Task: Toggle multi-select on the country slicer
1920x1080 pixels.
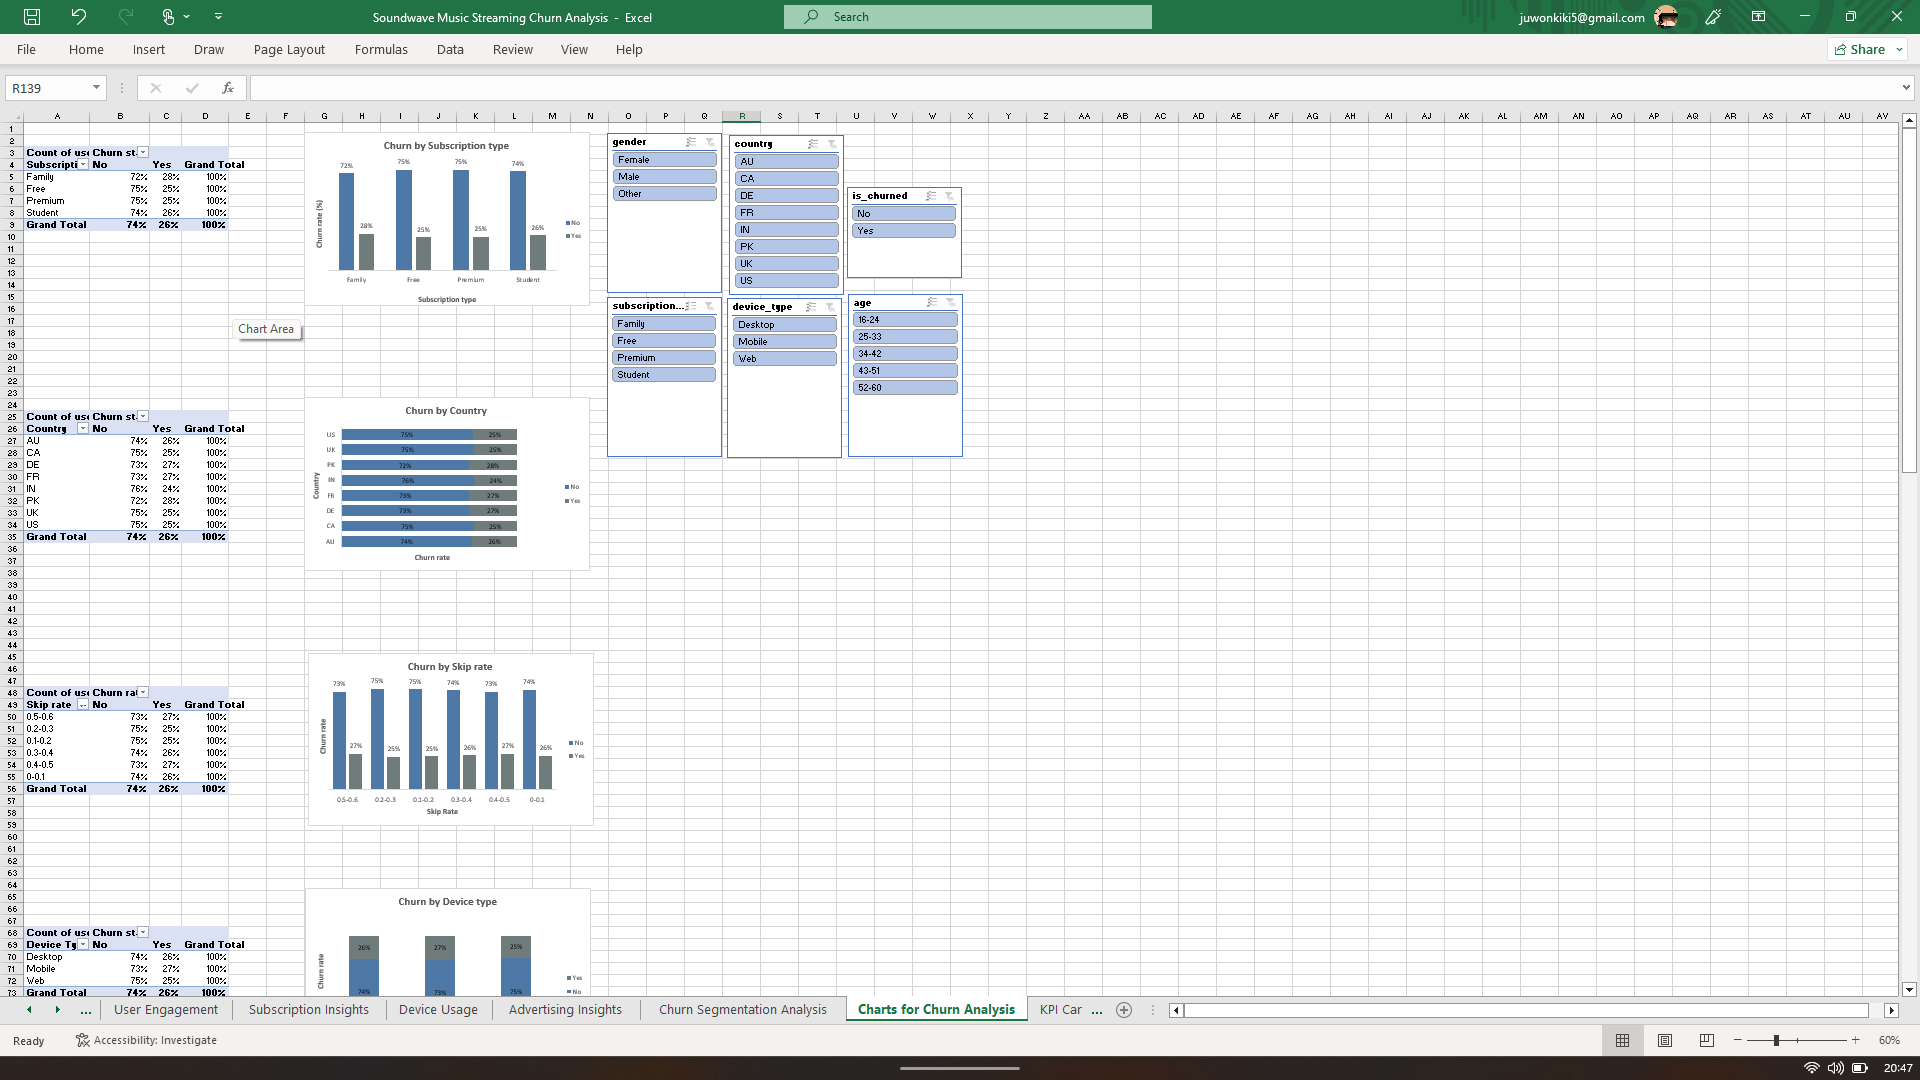Action: click(x=813, y=144)
